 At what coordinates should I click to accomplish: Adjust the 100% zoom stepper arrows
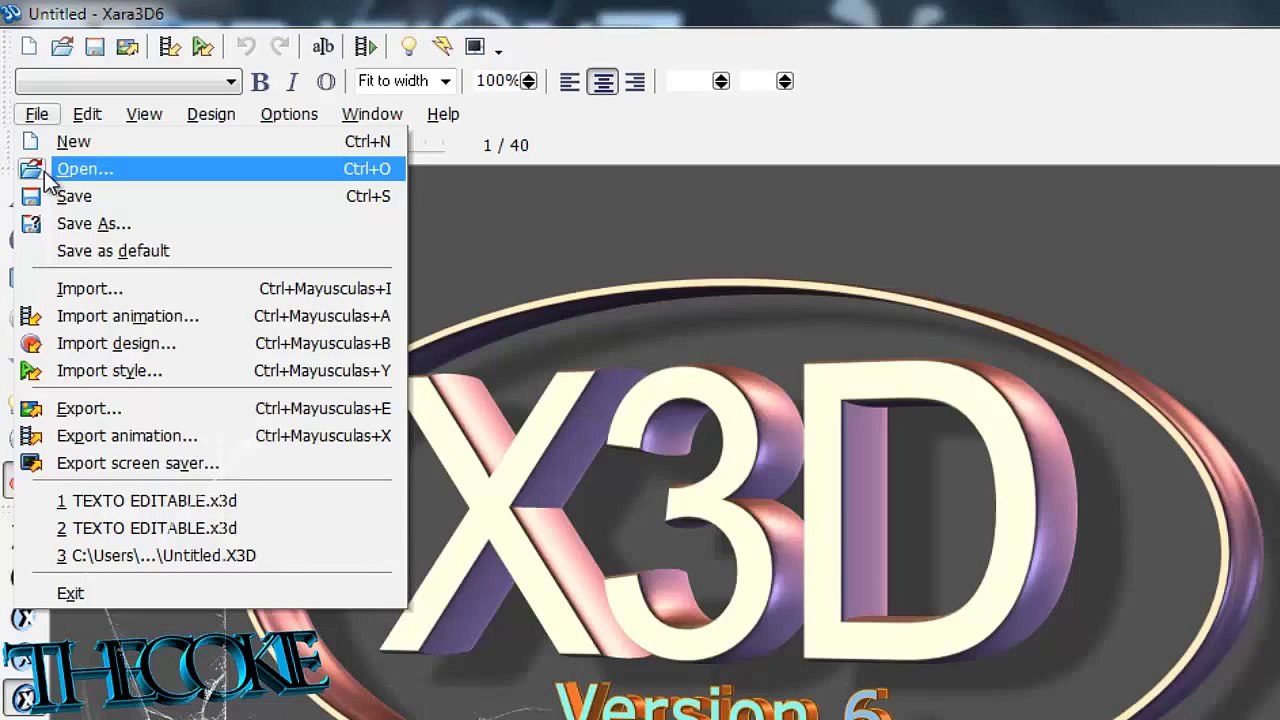[x=529, y=81]
